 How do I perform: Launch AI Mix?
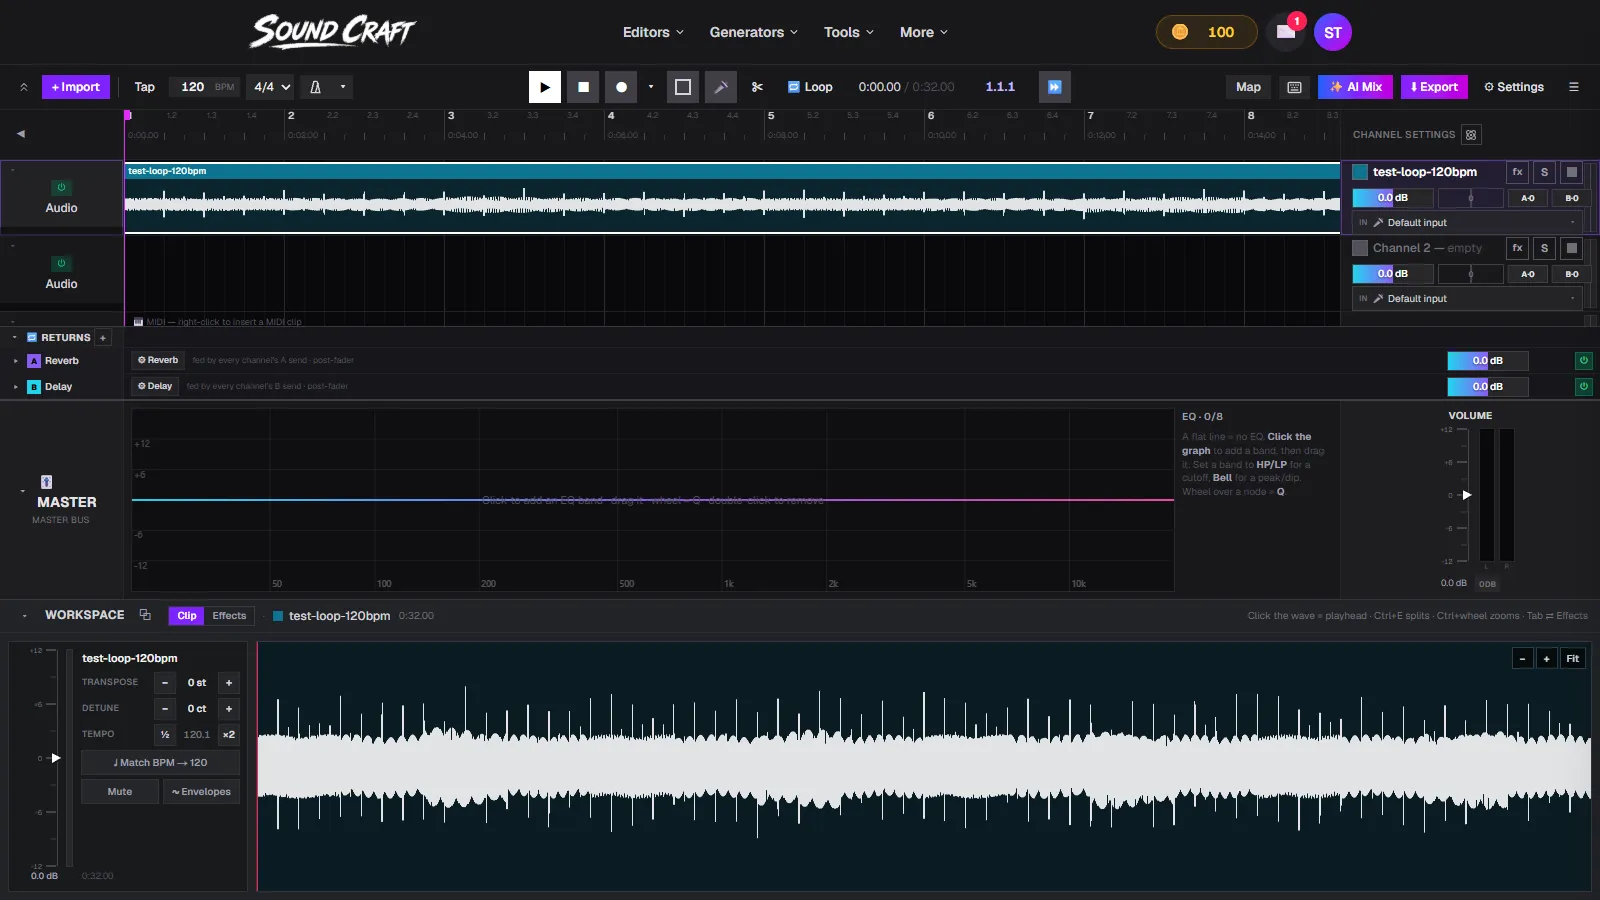tap(1355, 87)
